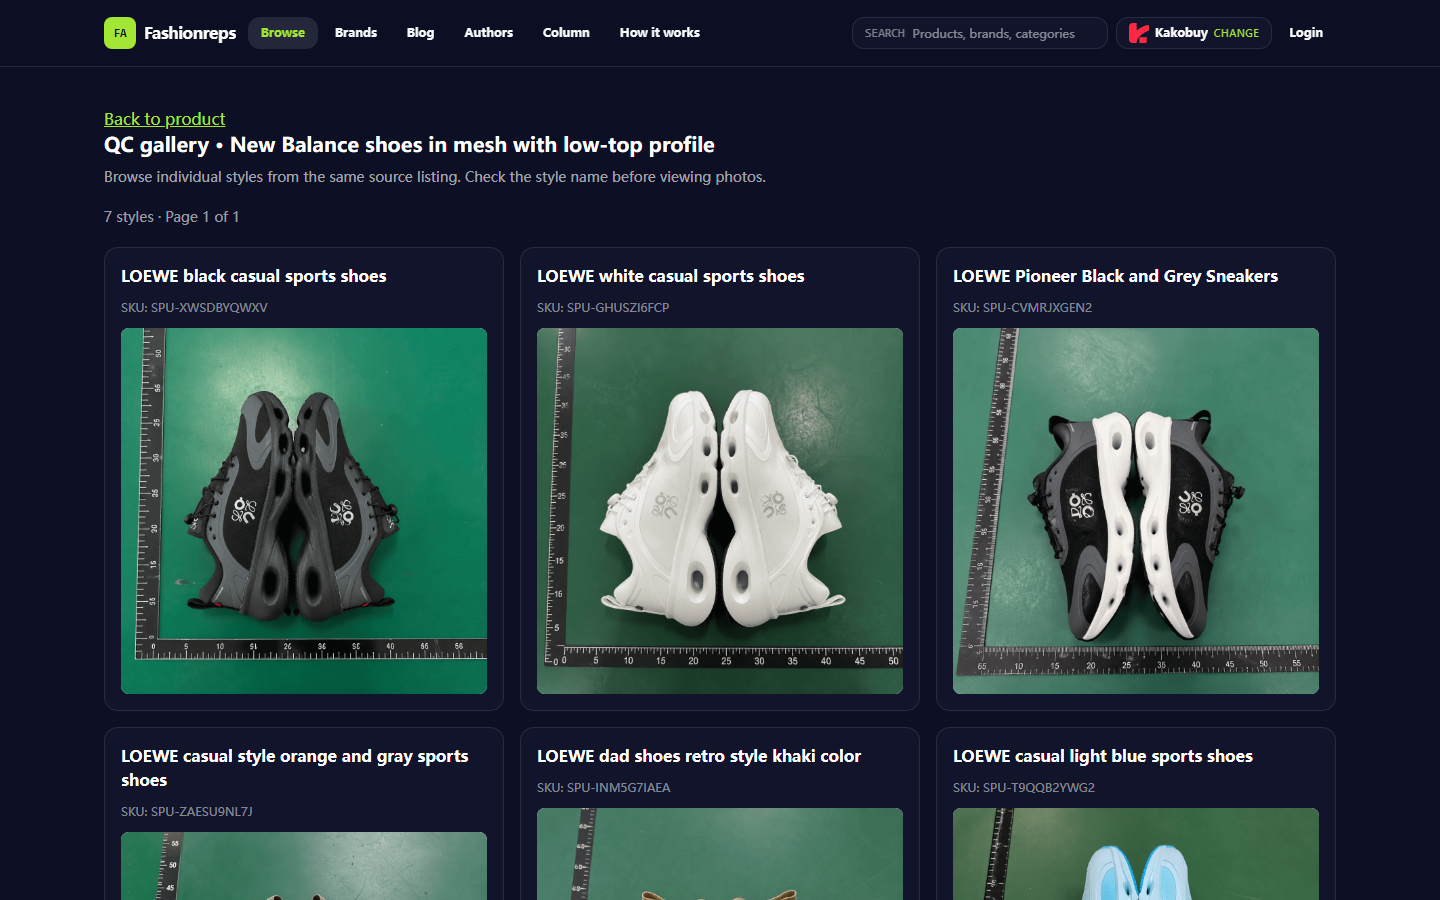Screen dimensions: 1440x900
Task: Open LOEWE casual style orange and gray title
Action: pyautogui.click(x=295, y=768)
